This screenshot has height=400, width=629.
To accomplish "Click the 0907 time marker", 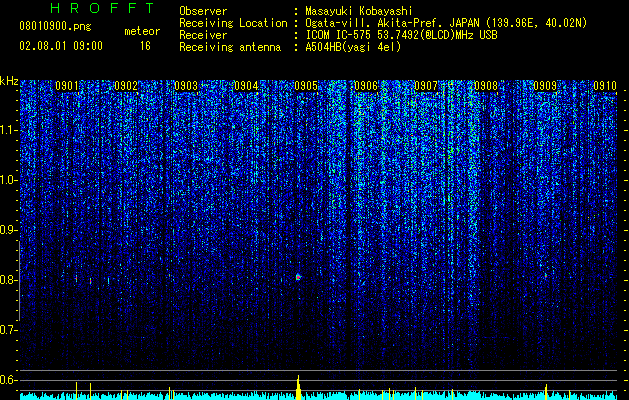I will coord(426,86).
